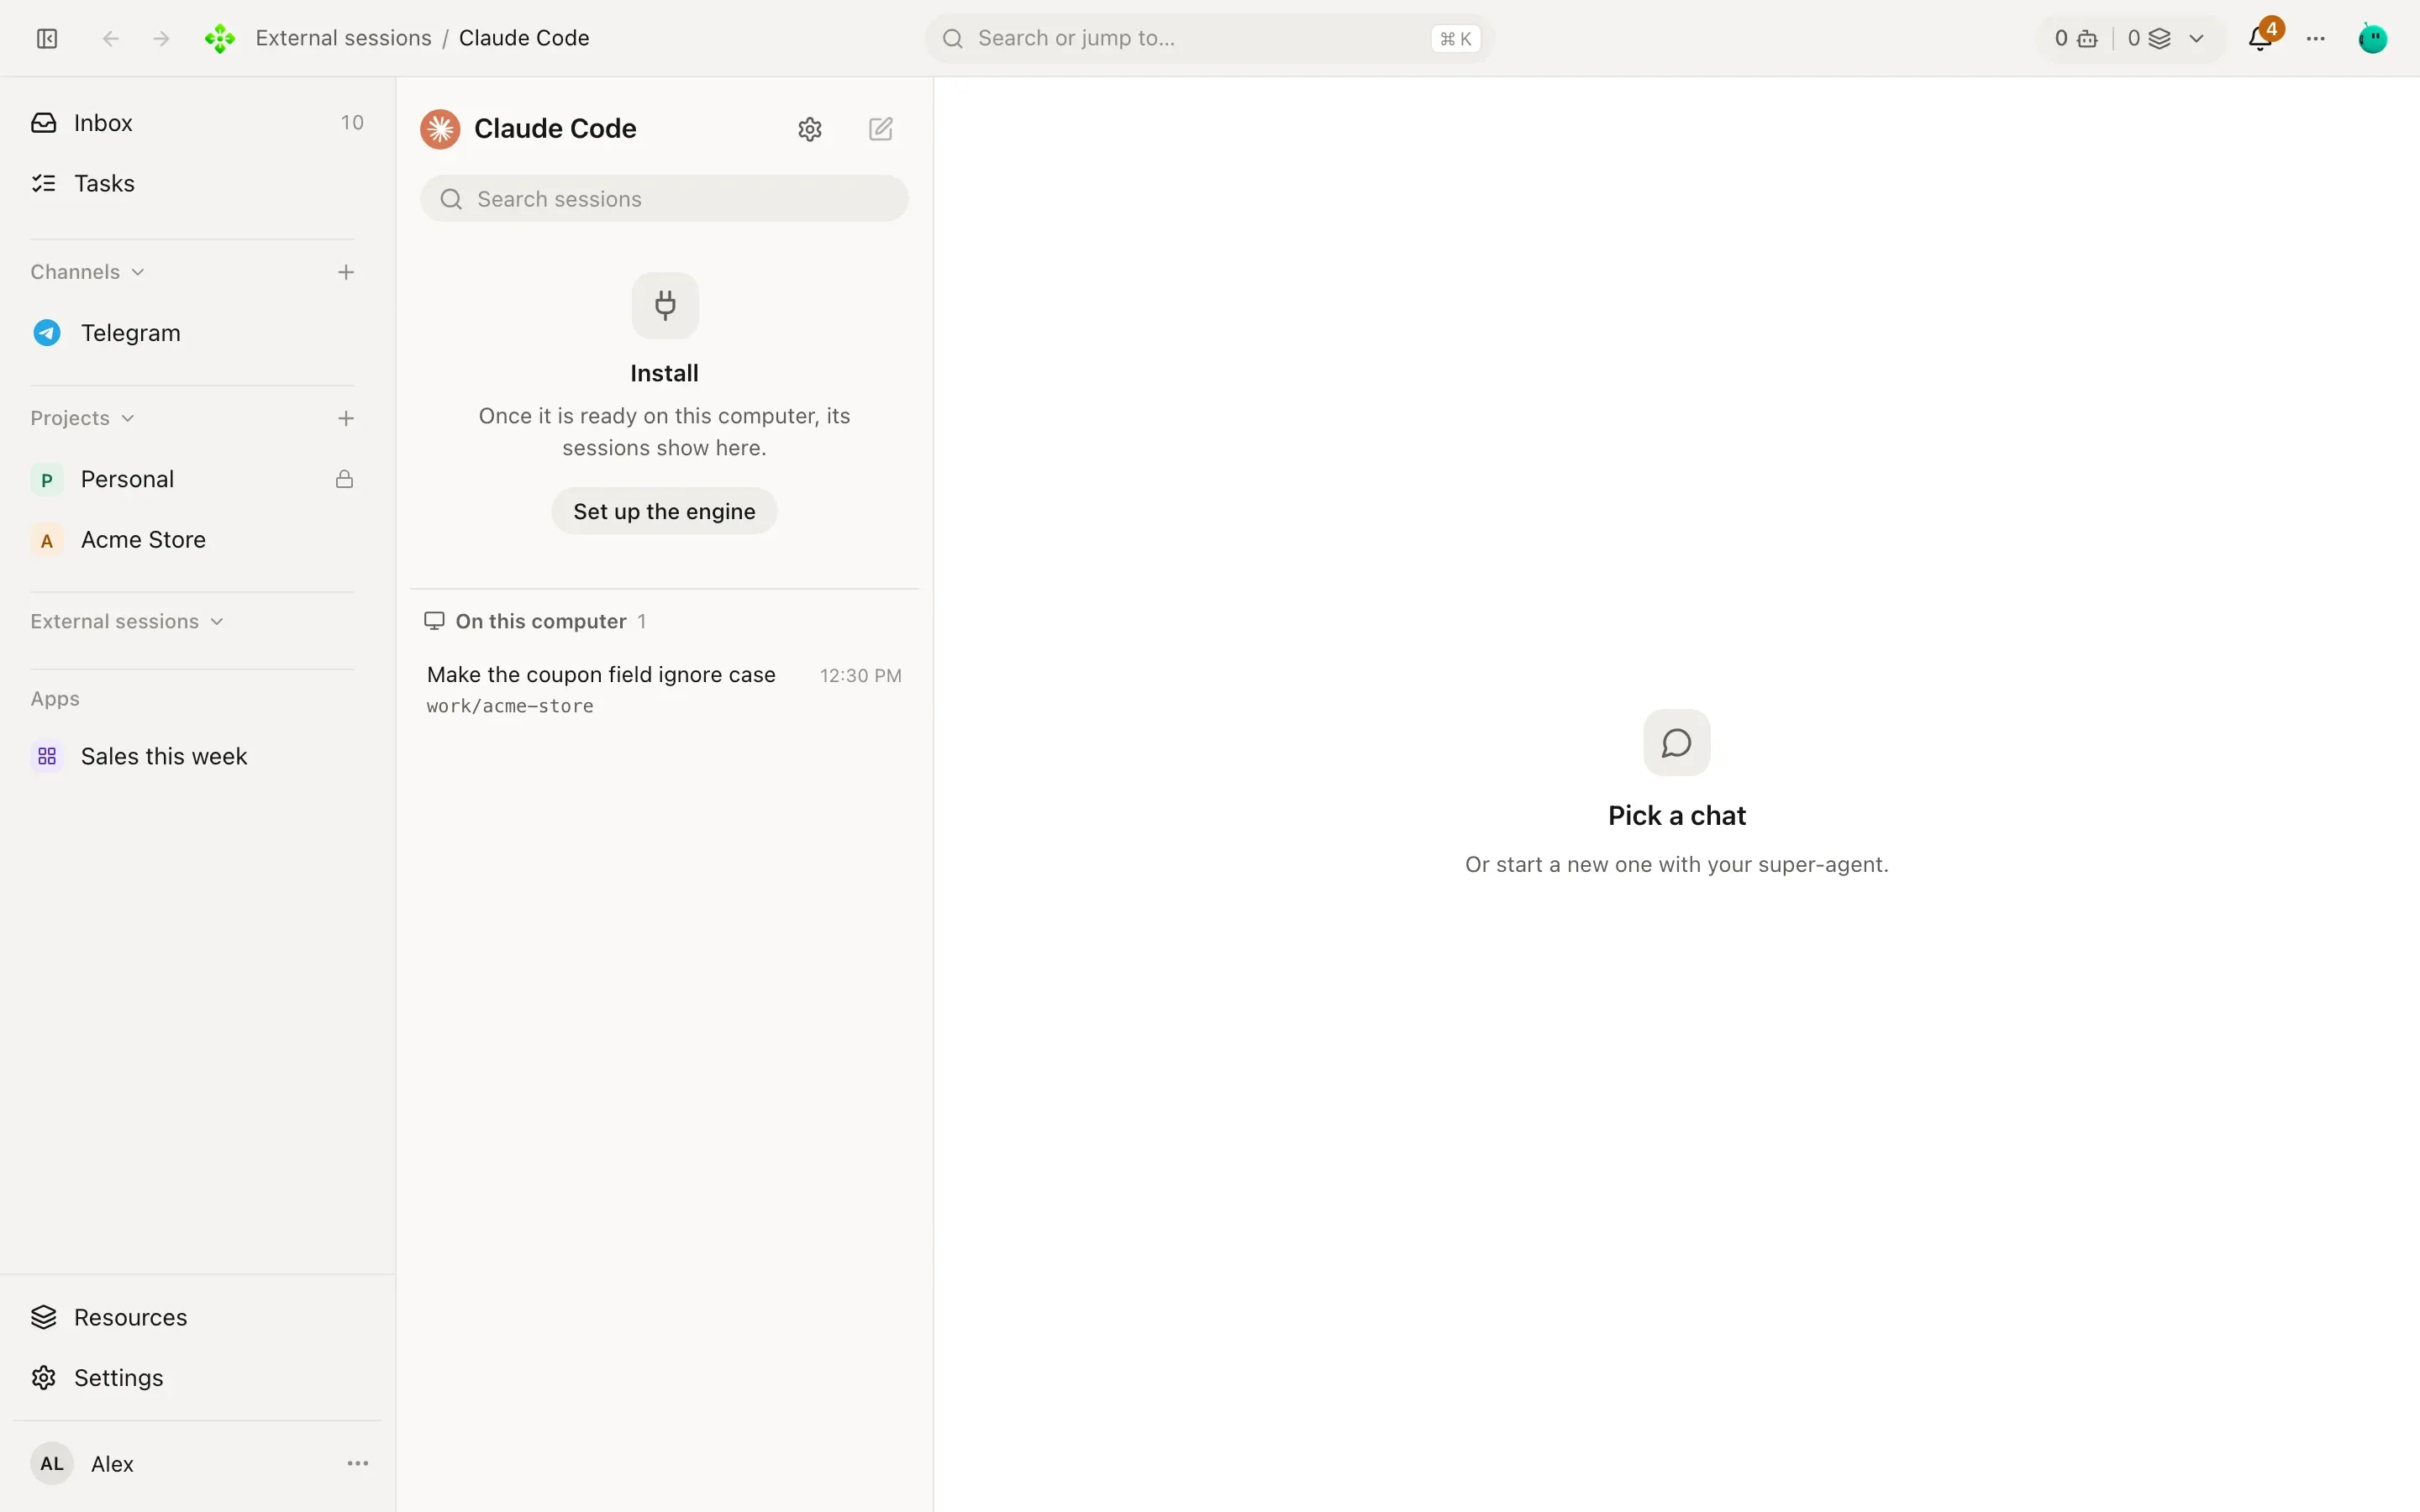
Task: Start a new session with compose icon
Action: point(881,129)
